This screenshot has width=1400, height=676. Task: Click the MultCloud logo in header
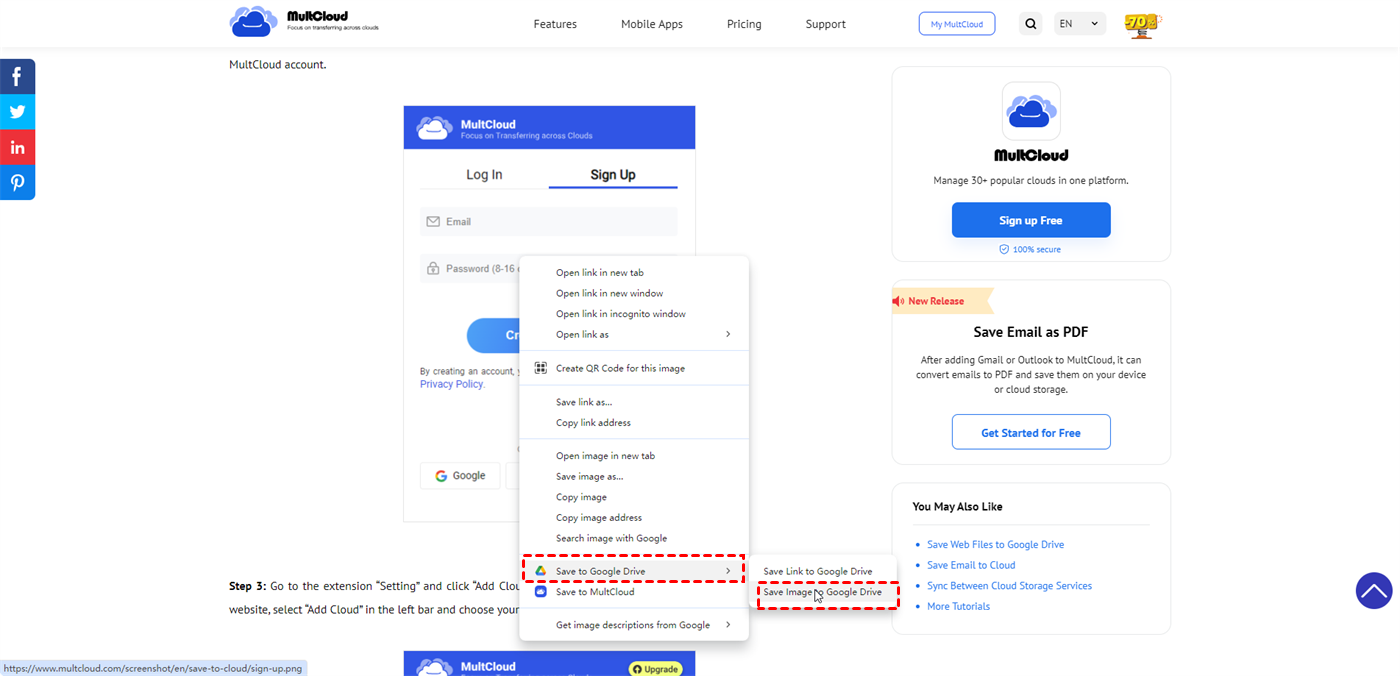304,22
